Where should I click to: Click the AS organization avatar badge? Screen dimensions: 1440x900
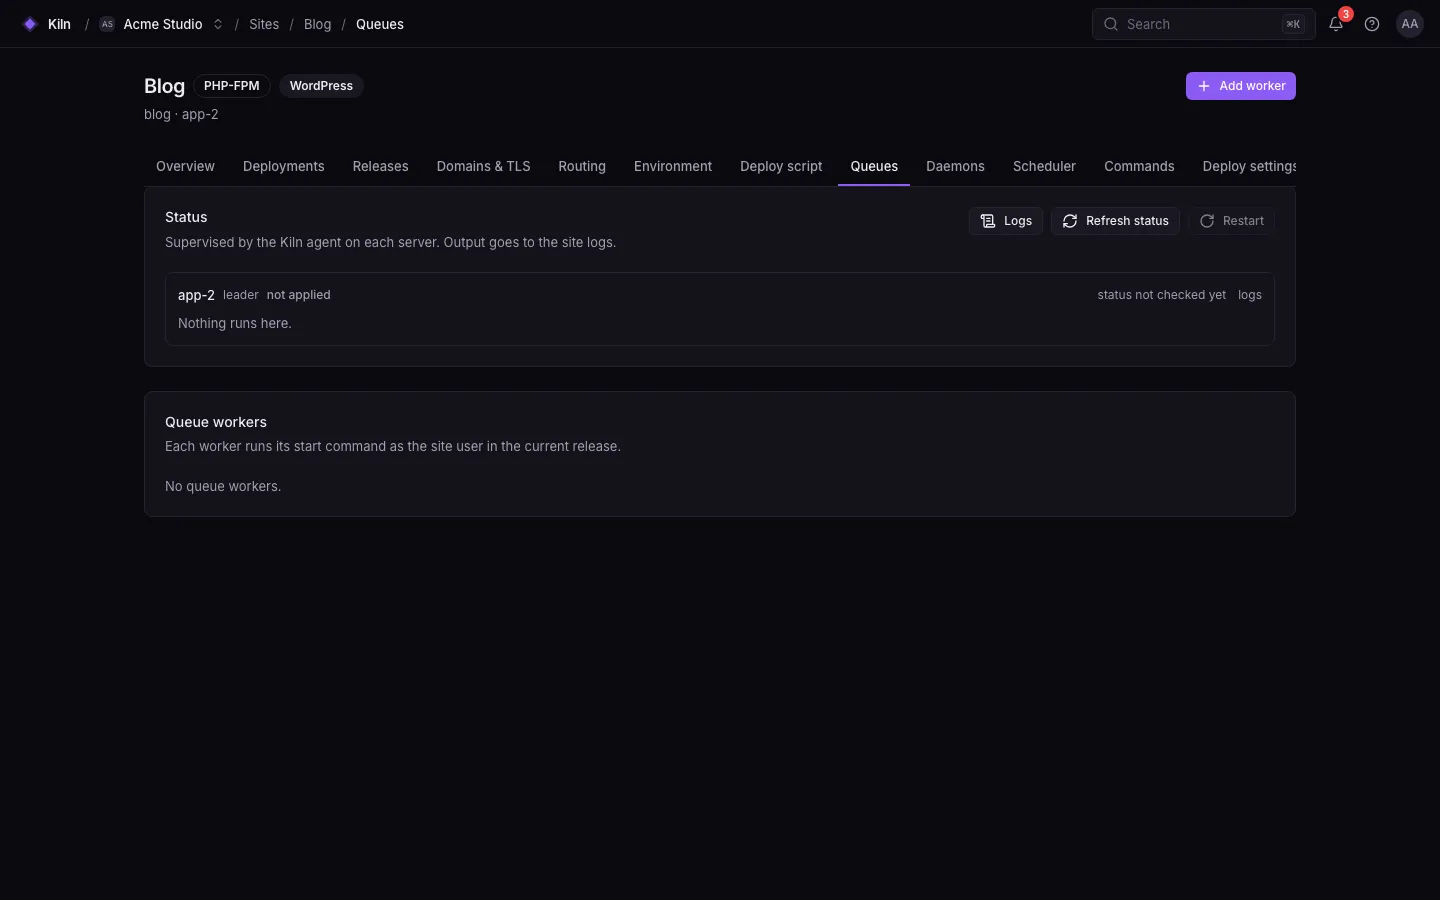click(107, 24)
